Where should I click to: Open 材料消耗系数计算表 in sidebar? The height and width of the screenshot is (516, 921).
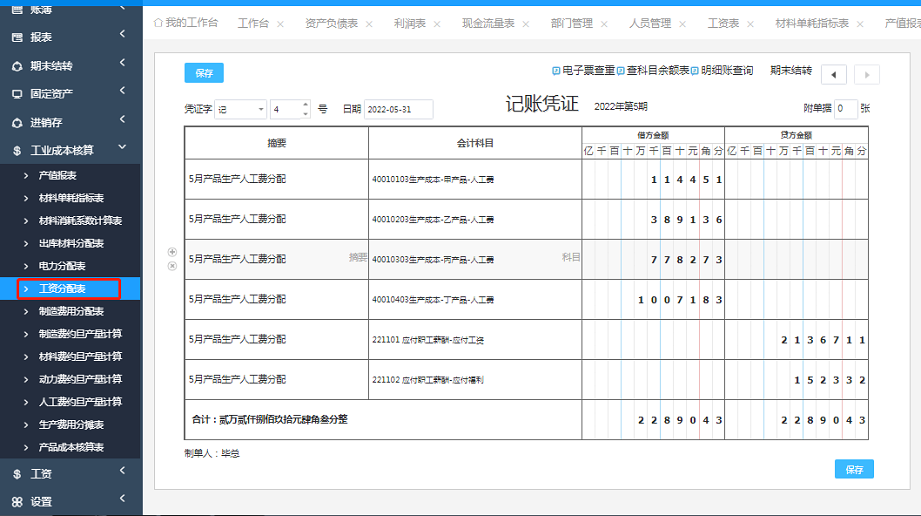point(80,221)
